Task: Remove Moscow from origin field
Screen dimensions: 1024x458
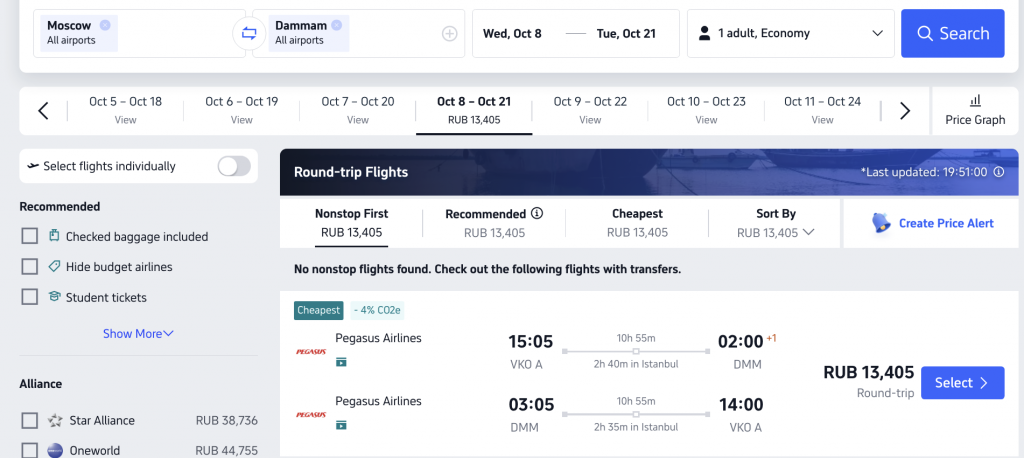Action: point(105,25)
